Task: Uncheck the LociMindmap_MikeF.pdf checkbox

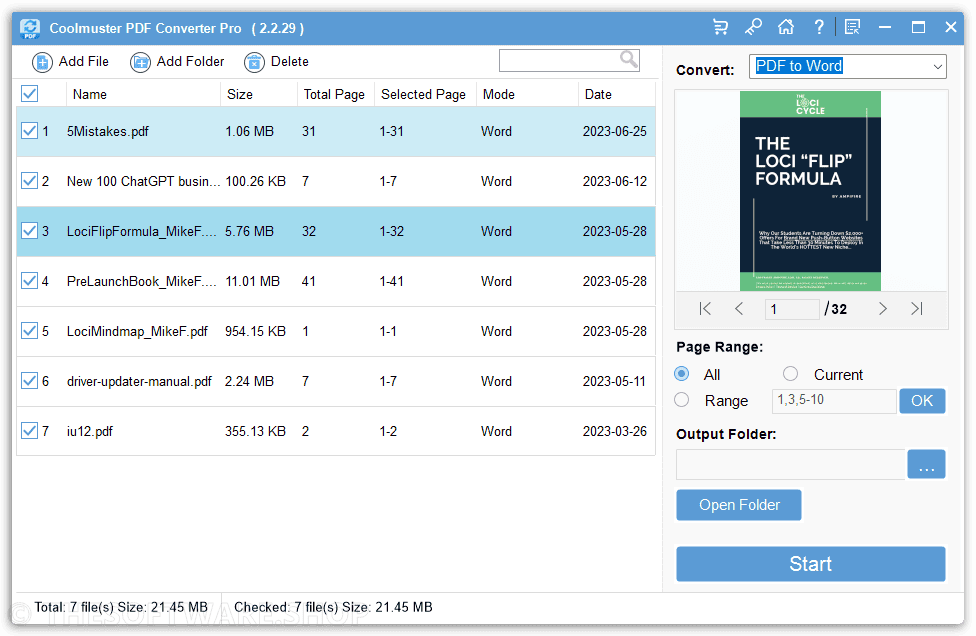Action: [x=29, y=330]
